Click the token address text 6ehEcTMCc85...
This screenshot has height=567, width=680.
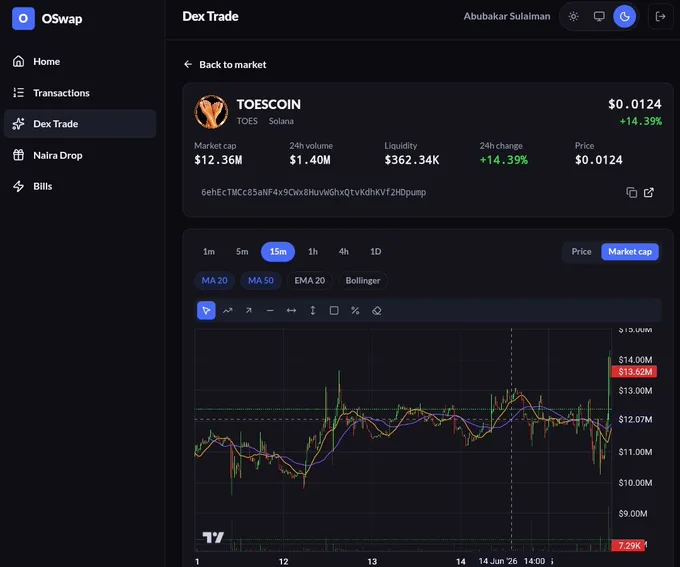coord(314,192)
